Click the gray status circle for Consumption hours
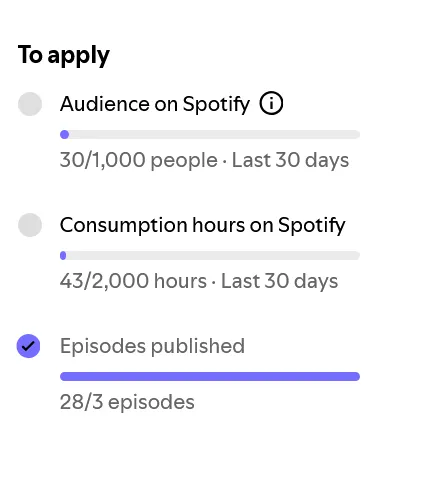 pyautogui.click(x=30, y=225)
